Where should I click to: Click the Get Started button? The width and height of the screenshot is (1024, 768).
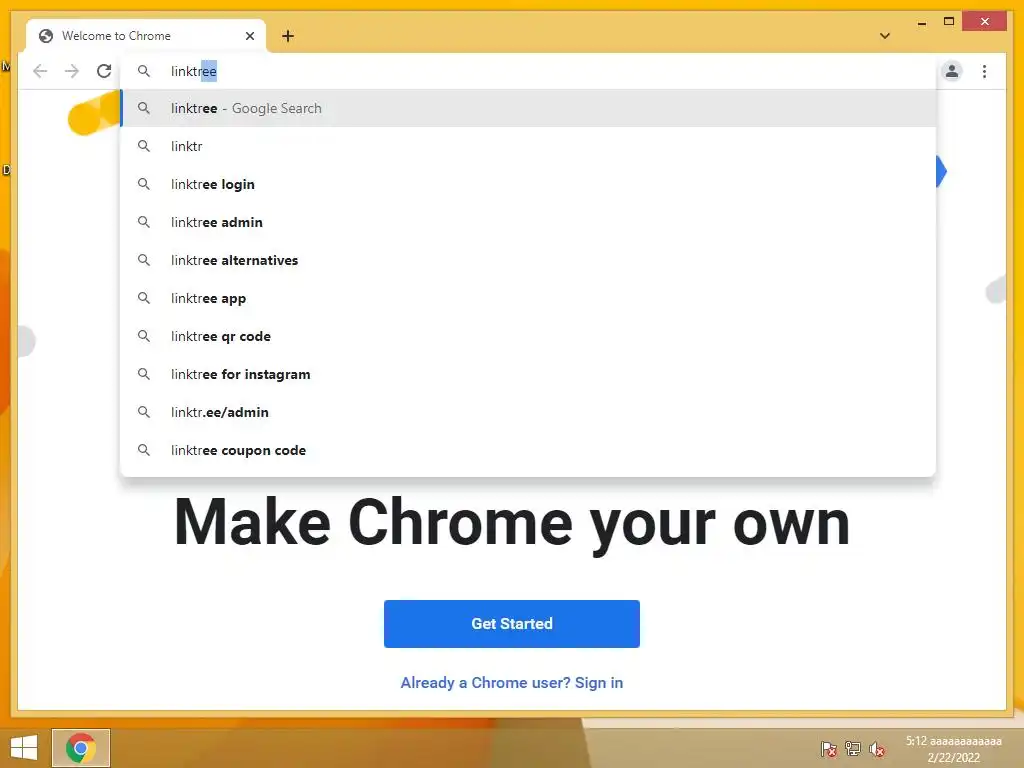click(511, 624)
